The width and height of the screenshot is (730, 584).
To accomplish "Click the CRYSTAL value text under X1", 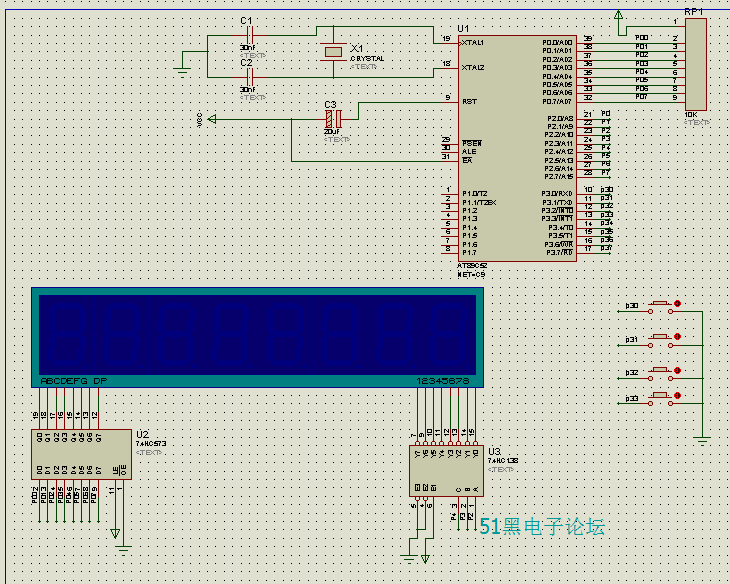I will (367, 59).
